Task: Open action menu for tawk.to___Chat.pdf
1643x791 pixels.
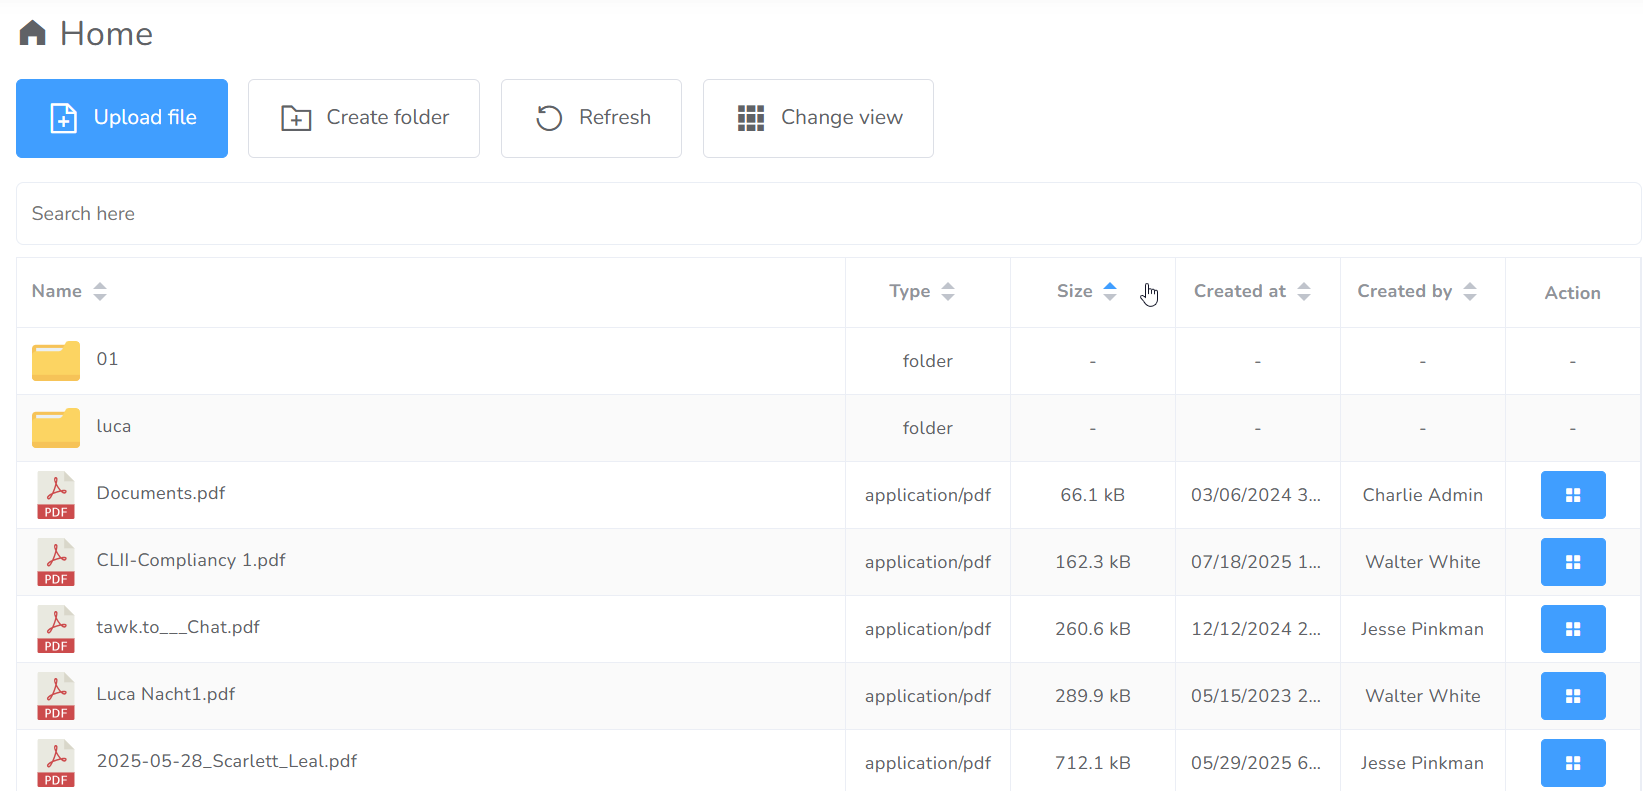Action: point(1572,629)
